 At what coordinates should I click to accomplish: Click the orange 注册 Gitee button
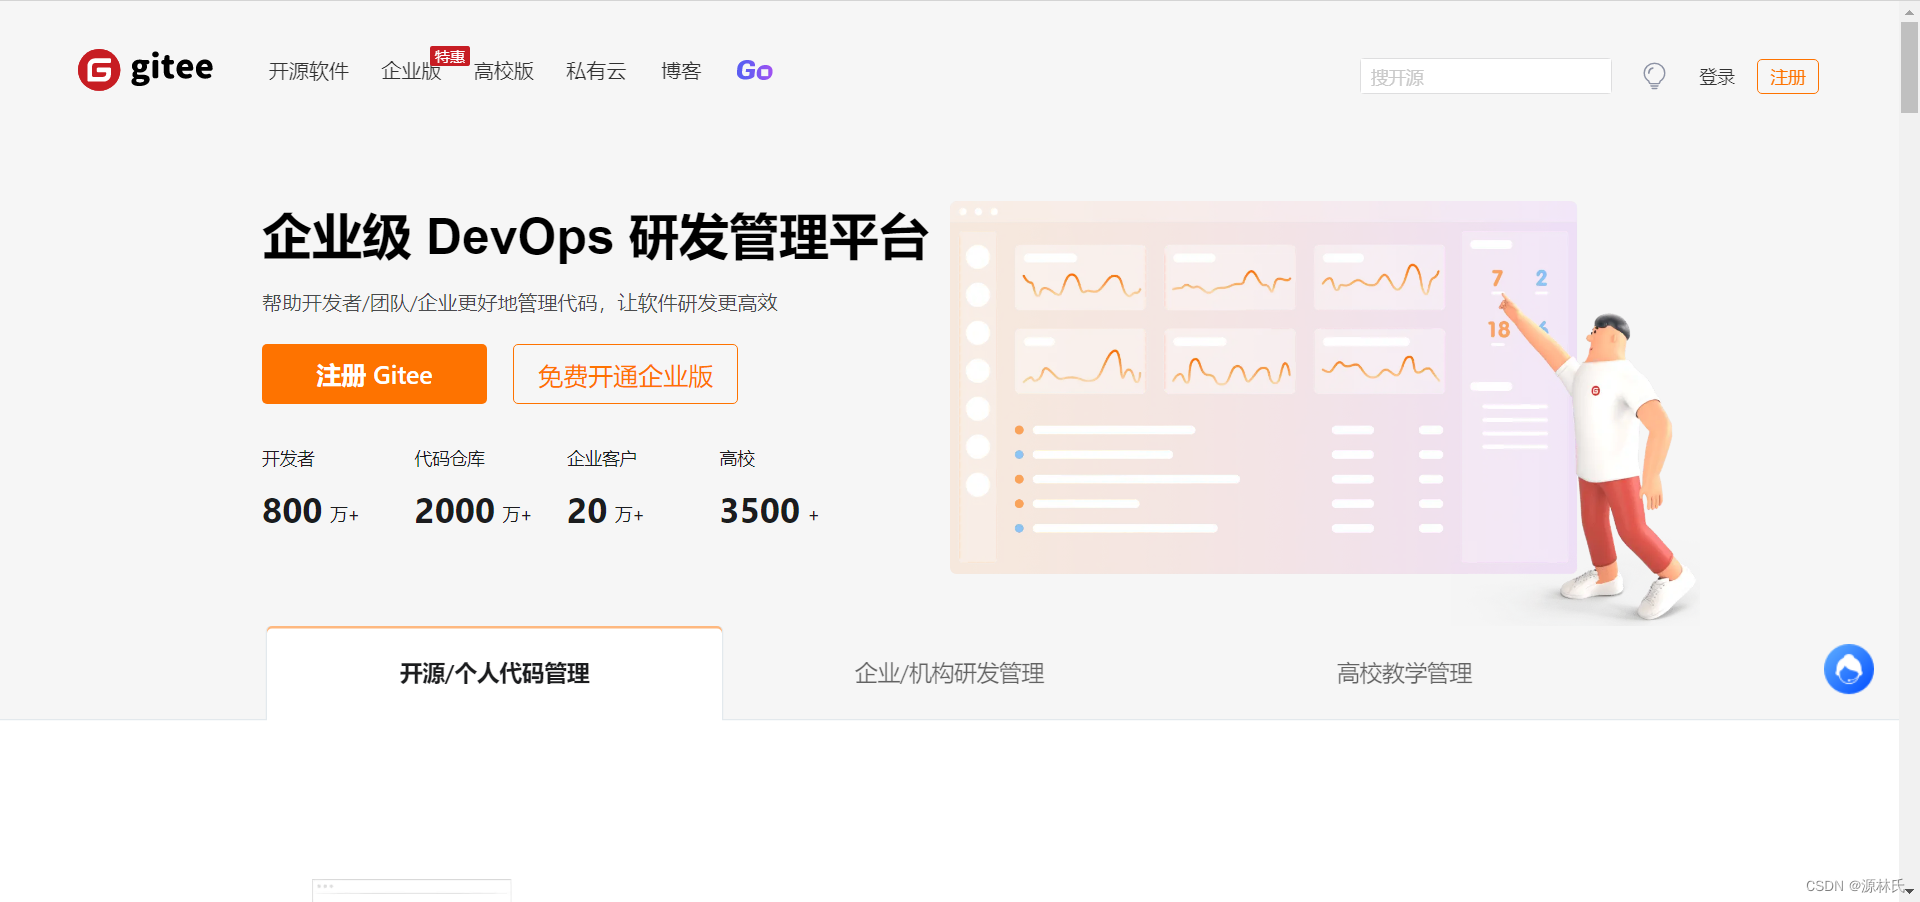pyautogui.click(x=374, y=374)
